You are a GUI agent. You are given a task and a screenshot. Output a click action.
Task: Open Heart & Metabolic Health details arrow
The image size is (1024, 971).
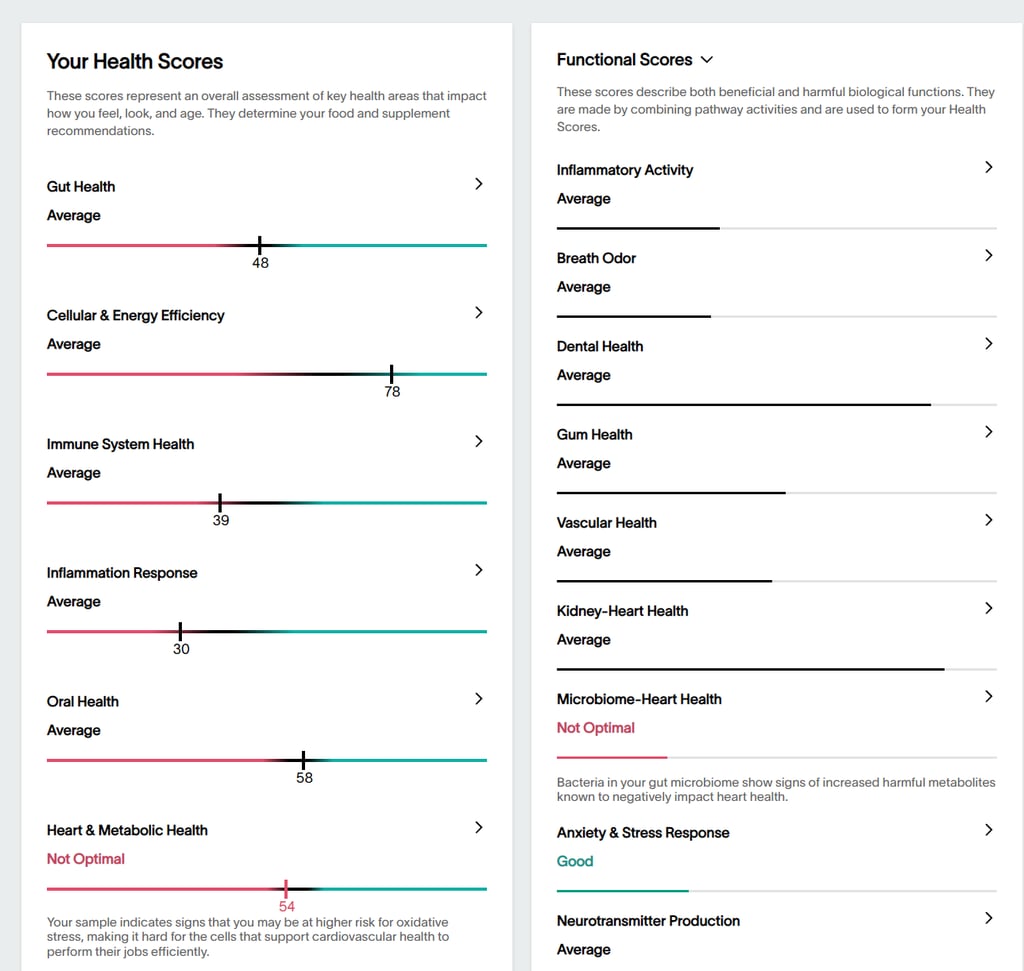[478, 828]
